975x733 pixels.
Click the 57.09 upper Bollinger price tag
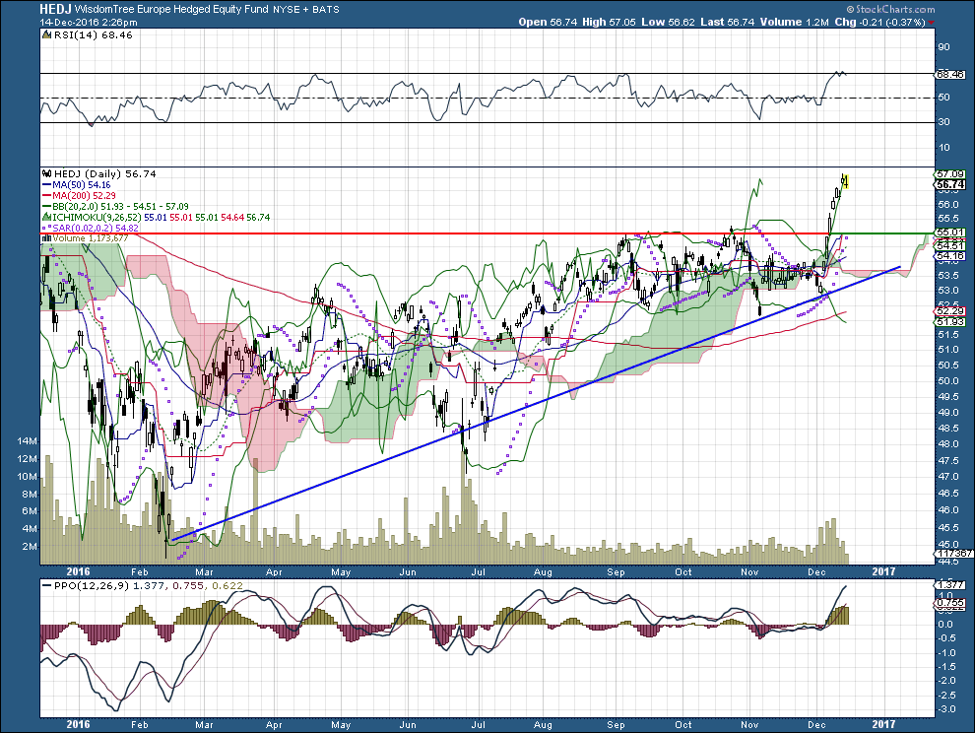coord(951,174)
